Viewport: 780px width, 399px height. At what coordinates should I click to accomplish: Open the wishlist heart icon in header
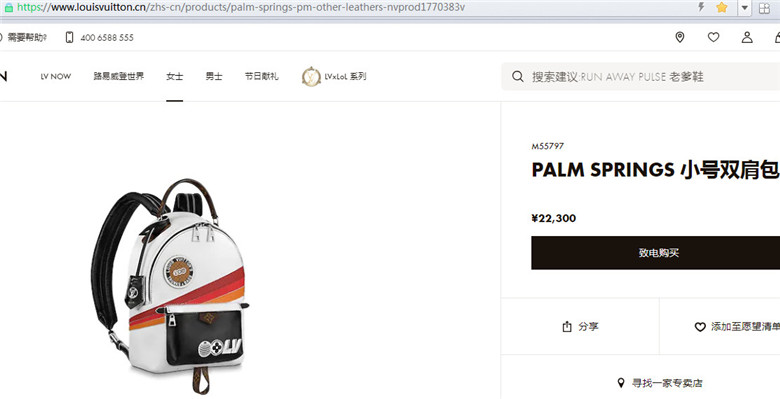(713, 37)
